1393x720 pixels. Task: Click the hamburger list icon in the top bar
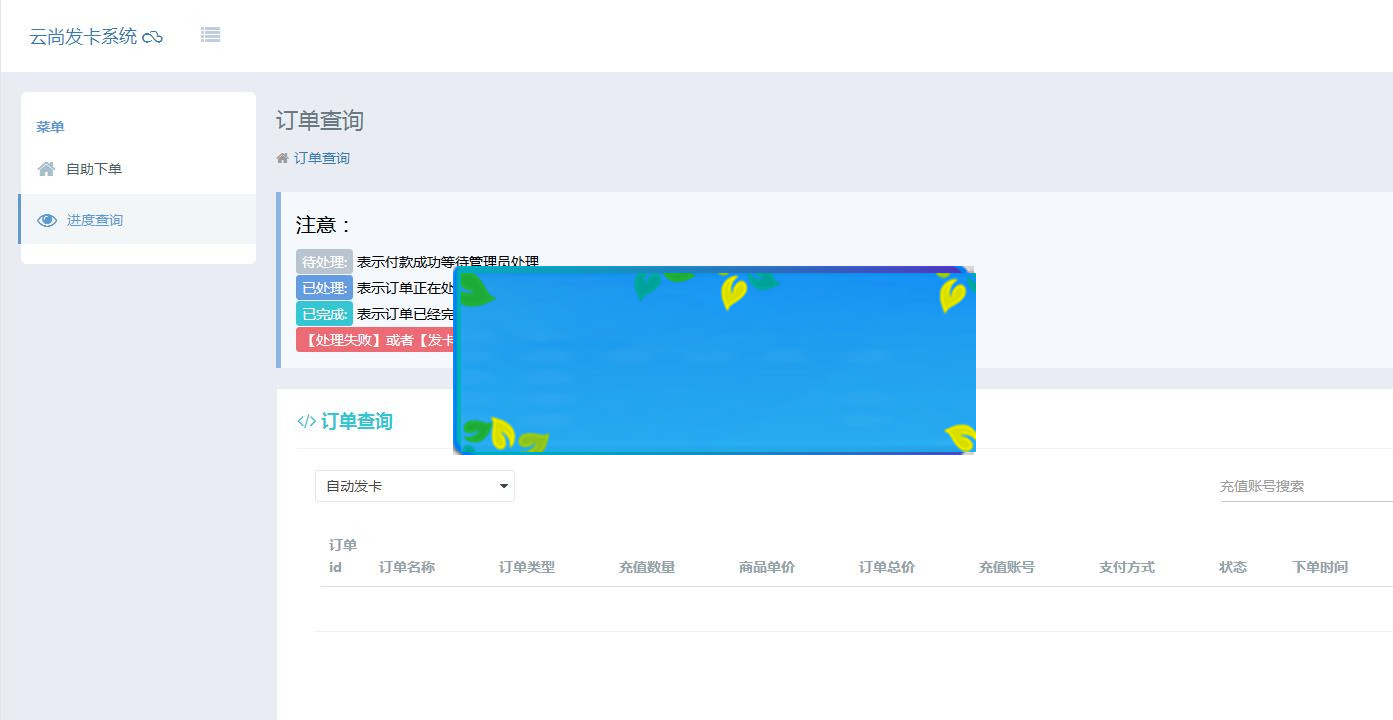210,34
